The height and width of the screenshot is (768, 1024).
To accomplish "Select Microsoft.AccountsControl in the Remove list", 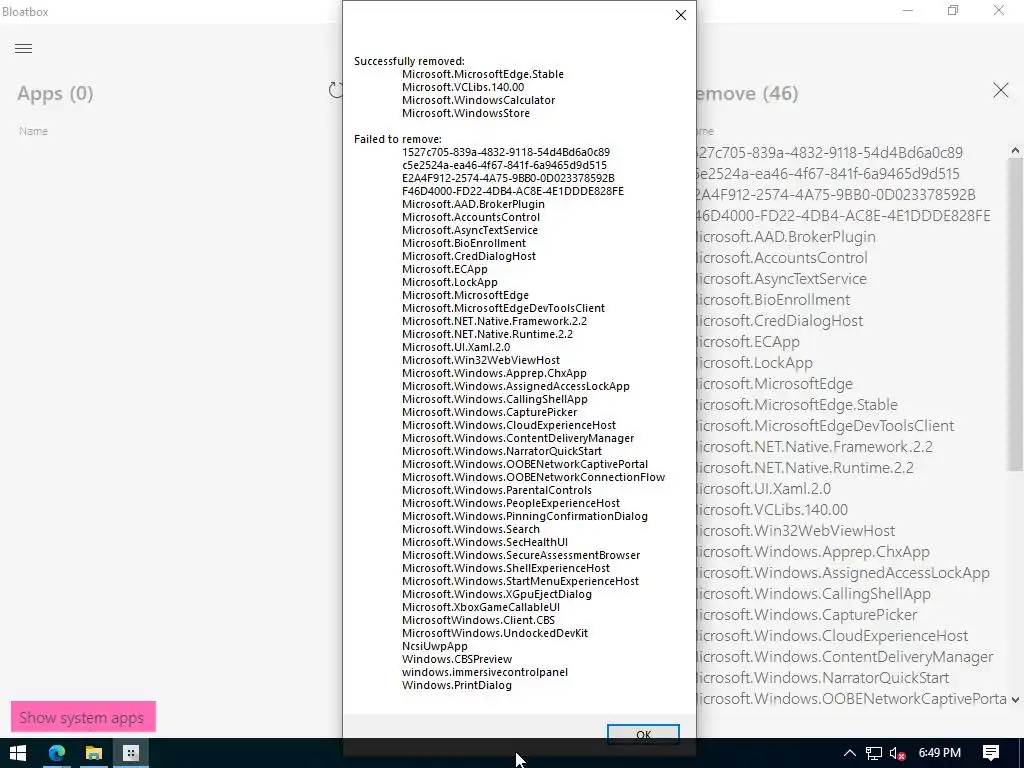I will point(782,257).
